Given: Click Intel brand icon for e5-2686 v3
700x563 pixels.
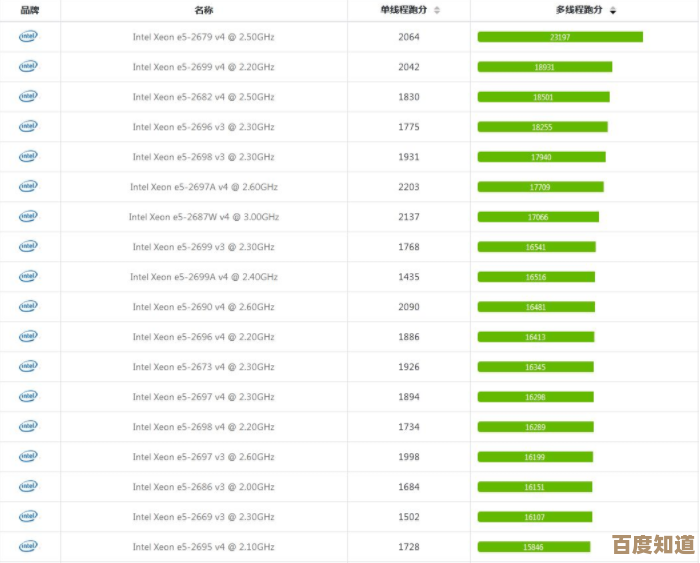Looking at the screenshot, I should coord(28,487).
